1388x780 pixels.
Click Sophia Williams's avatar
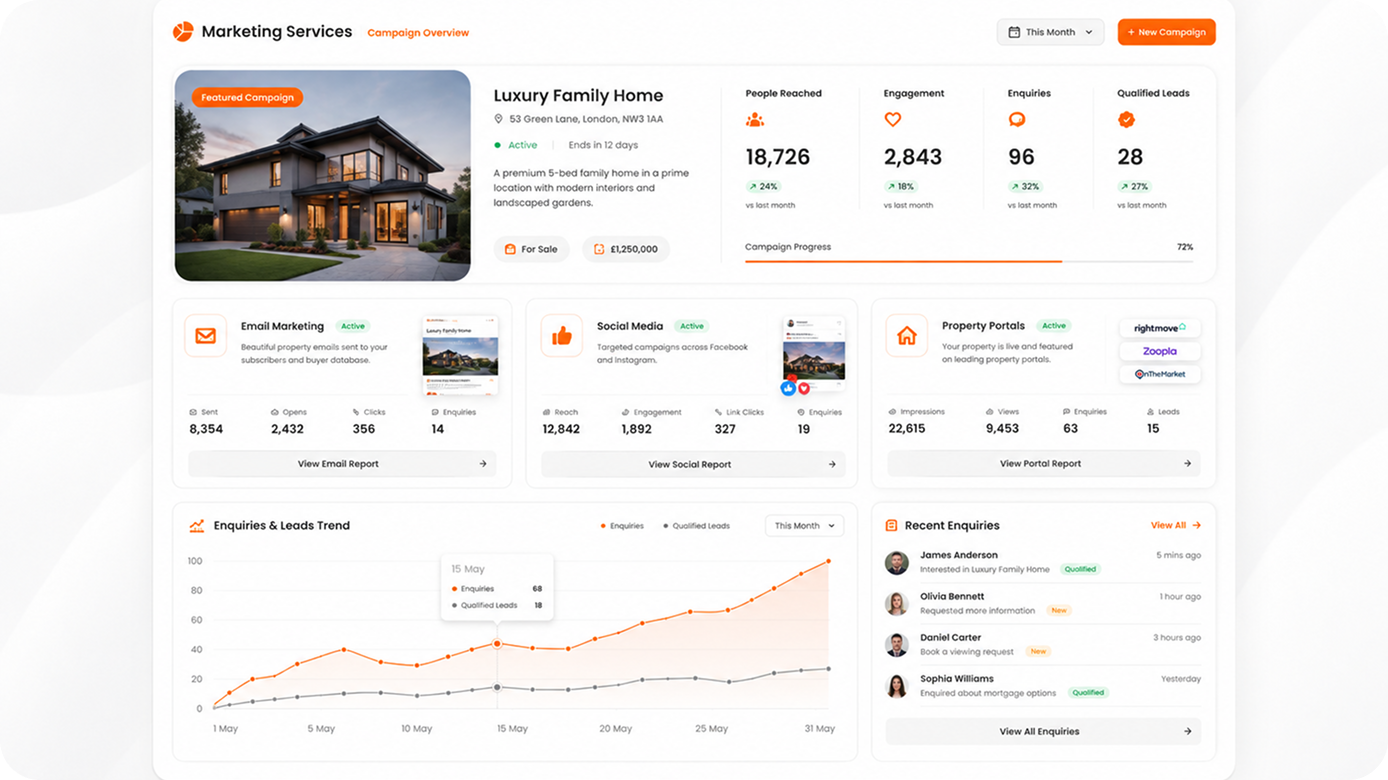tap(897, 685)
